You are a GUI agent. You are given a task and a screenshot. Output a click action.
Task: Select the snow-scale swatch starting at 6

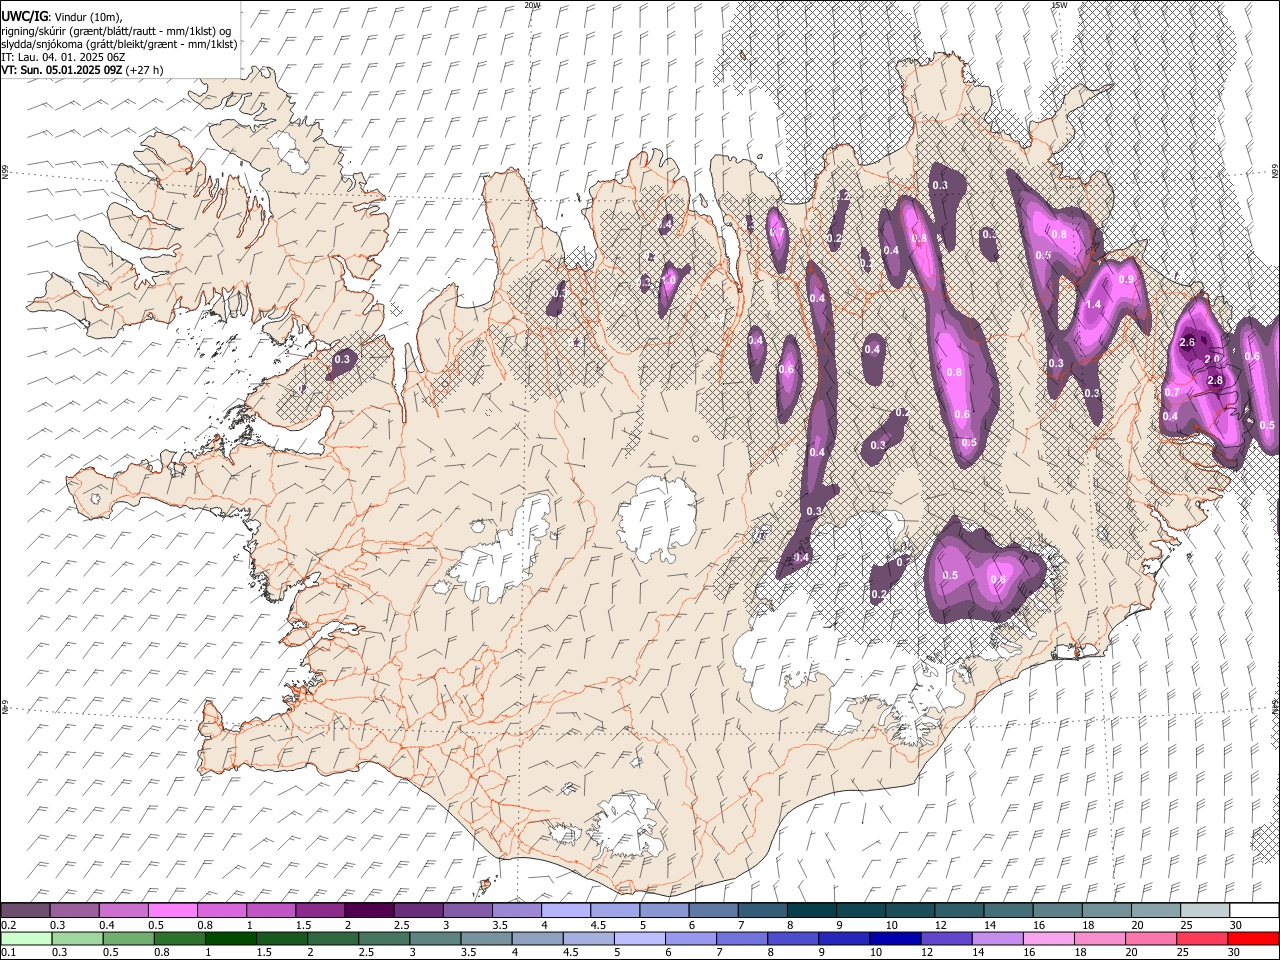coord(712,910)
